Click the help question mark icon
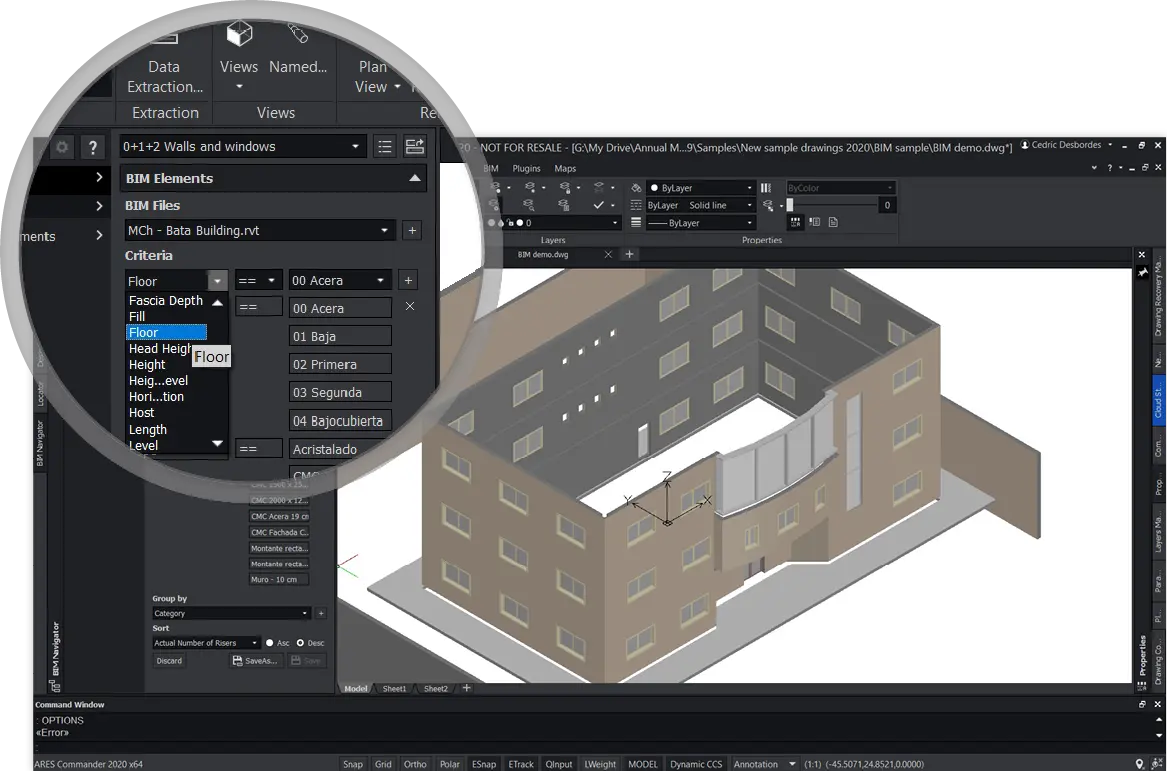 pos(92,147)
